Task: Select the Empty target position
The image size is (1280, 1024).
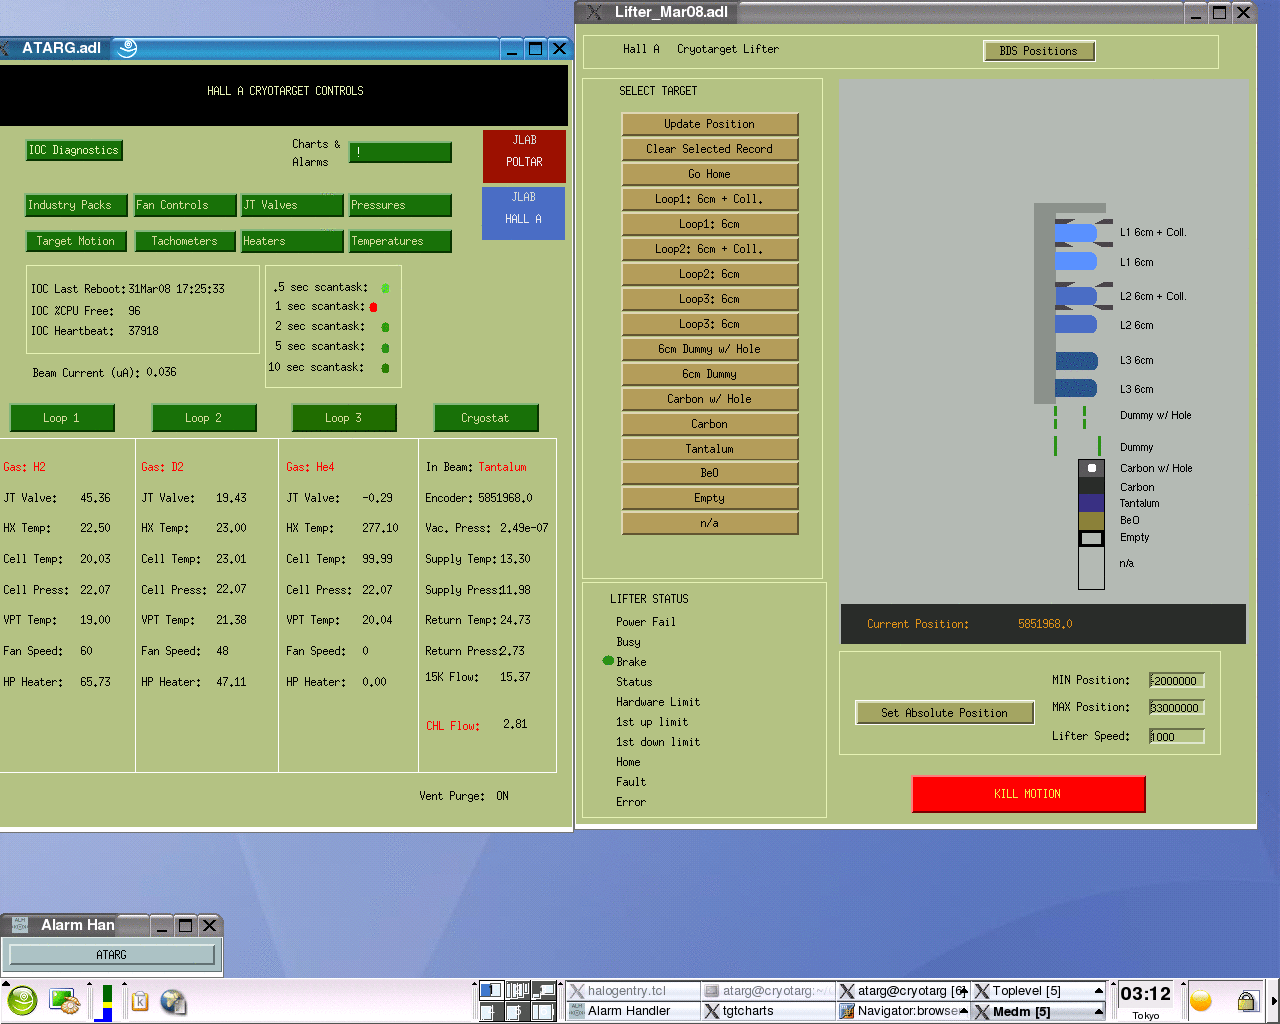Action: 710,498
